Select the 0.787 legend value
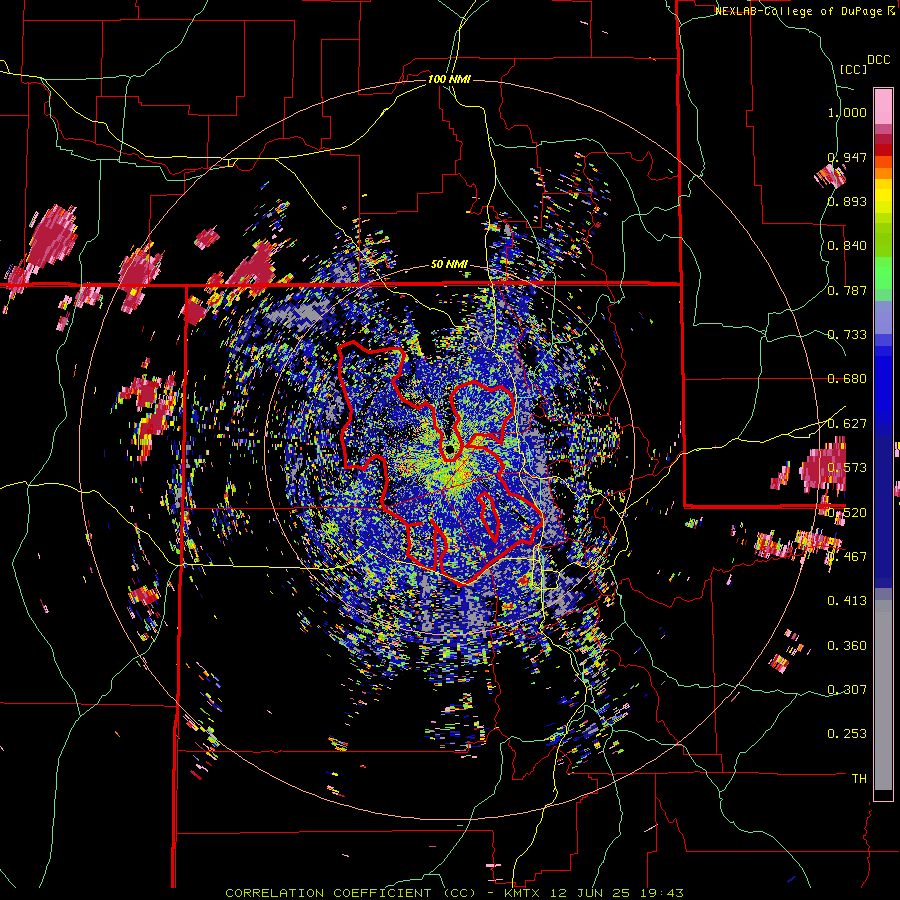Viewport: 900px width, 900px height. tap(847, 290)
